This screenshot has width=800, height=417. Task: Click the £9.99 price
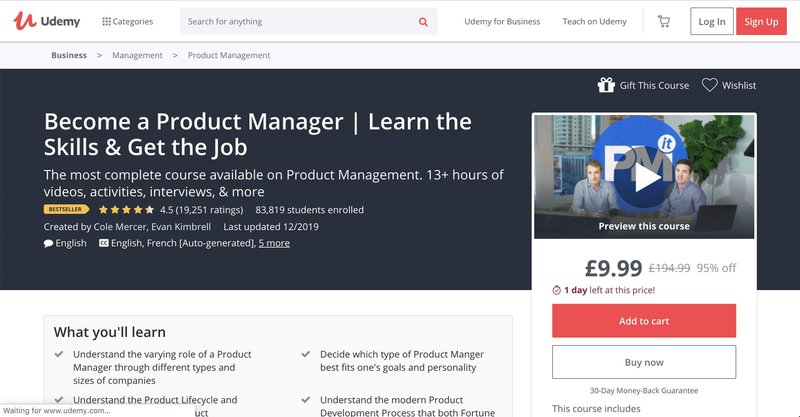coord(613,268)
